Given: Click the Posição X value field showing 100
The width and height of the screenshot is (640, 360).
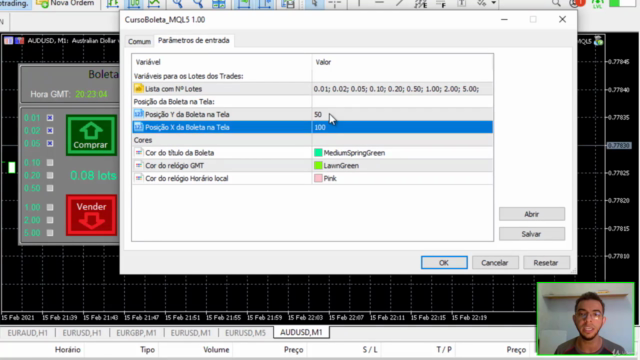Looking at the screenshot, I should [402, 127].
